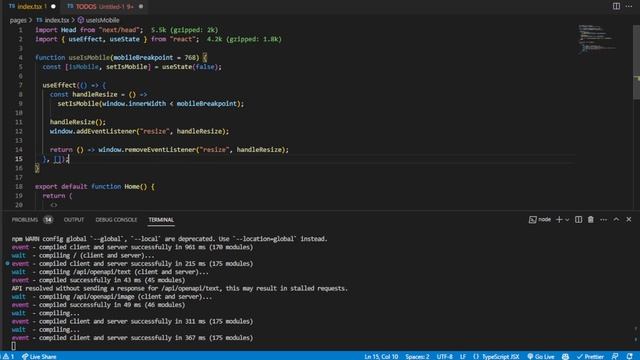Click the export default function Home line
640x360 pixels.
(x=95, y=187)
